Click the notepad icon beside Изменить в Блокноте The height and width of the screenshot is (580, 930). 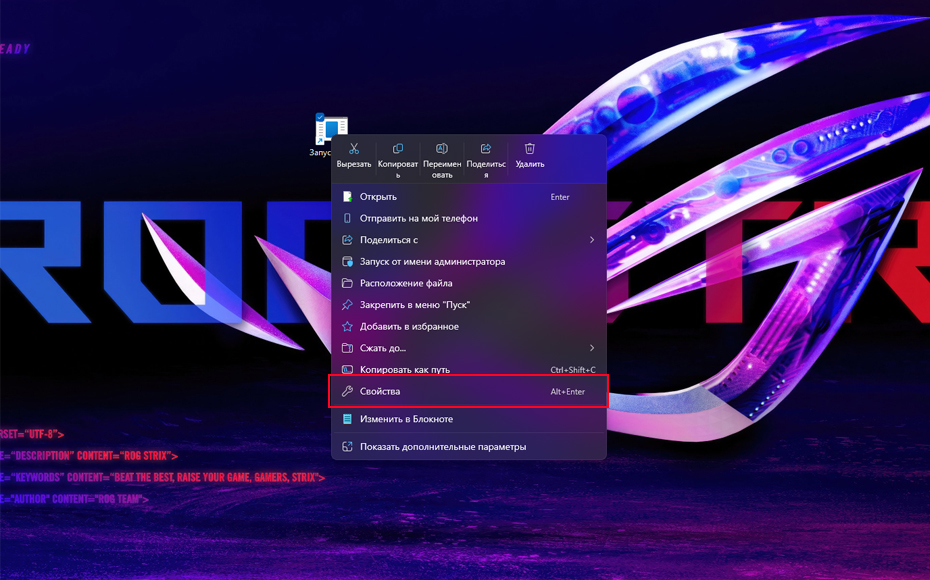[x=348, y=419]
